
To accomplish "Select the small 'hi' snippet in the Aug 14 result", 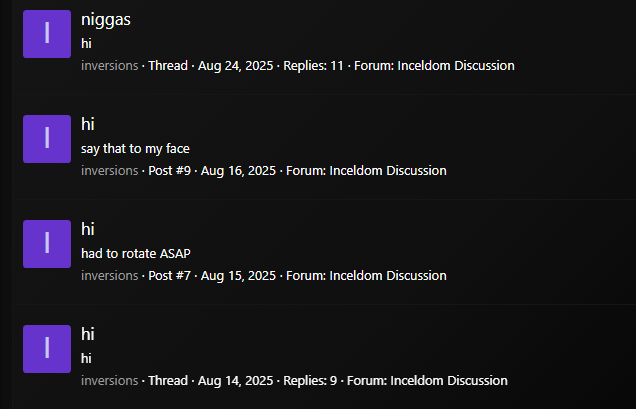I will pyautogui.click(x=86, y=359).
